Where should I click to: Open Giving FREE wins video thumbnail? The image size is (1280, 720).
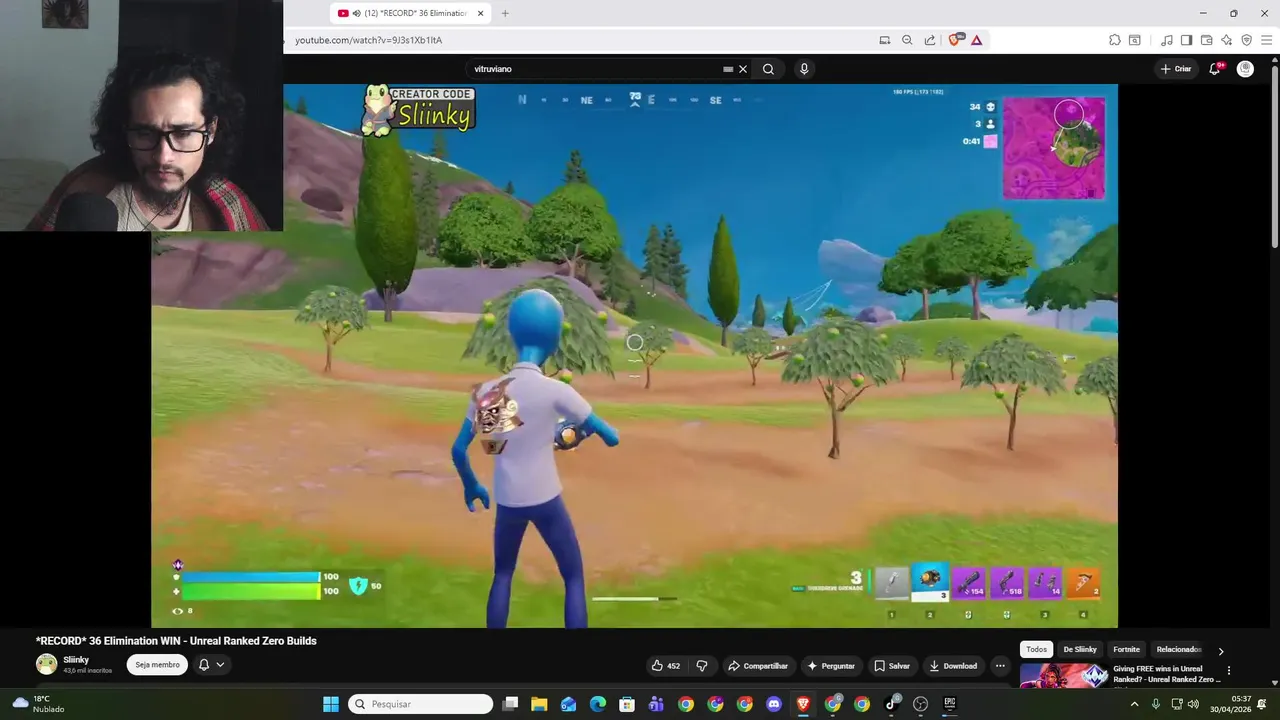(x=1064, y=676)
